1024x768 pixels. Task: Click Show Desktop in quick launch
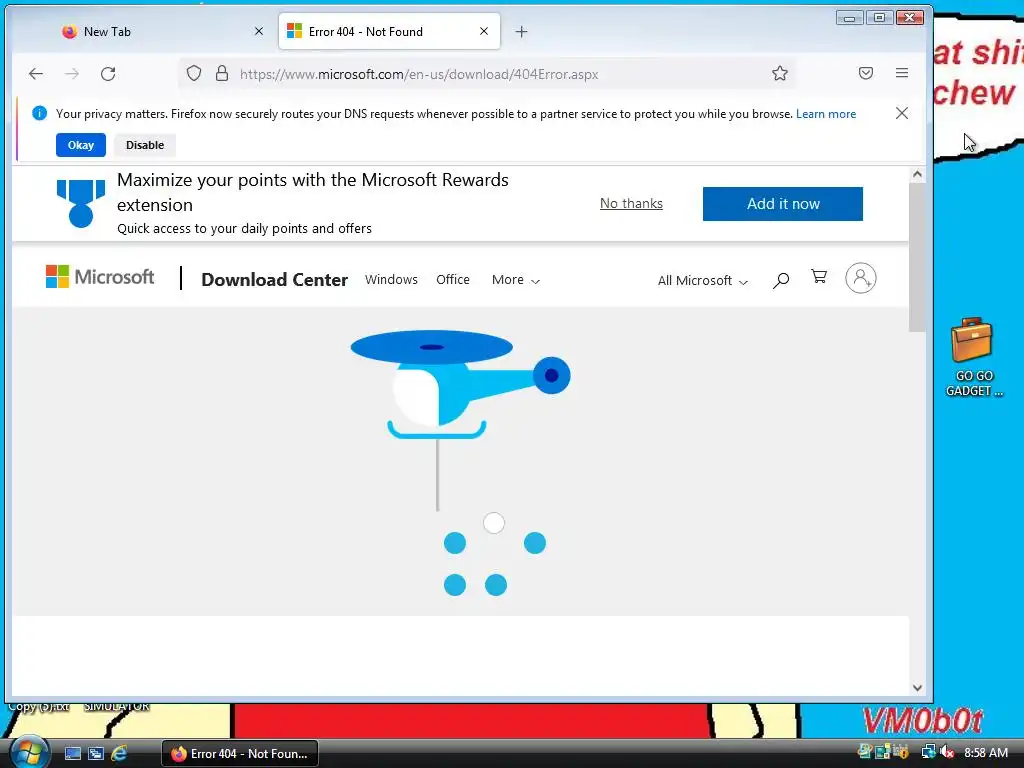click(72, 753)
